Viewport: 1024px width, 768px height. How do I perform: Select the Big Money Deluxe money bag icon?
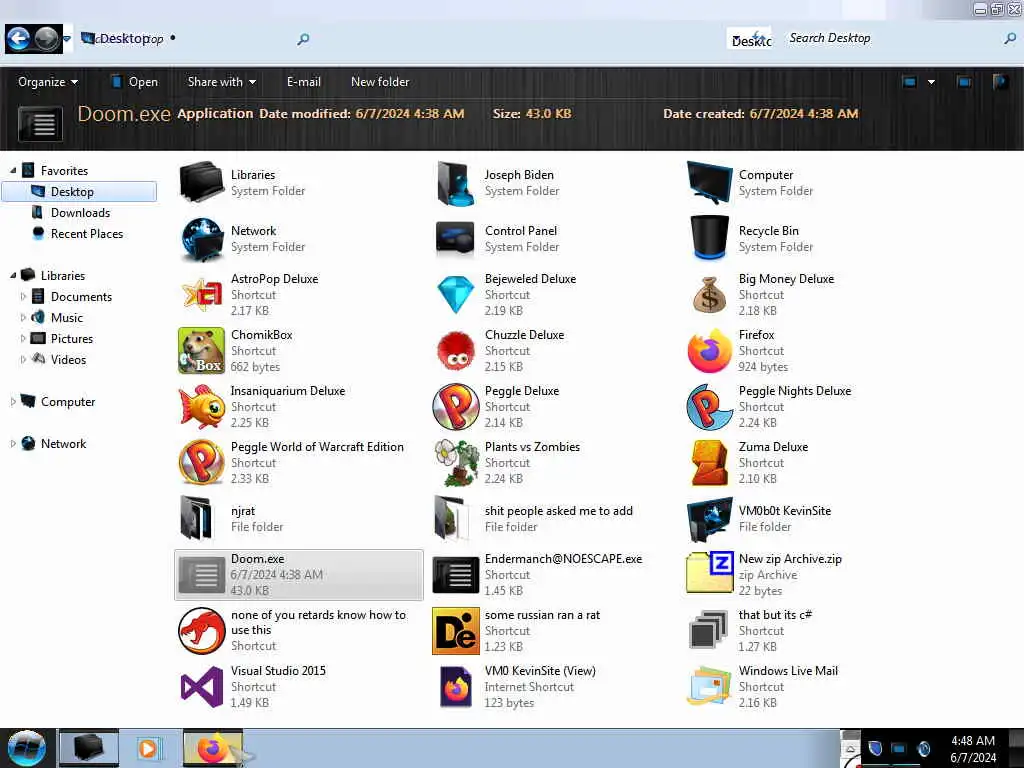pos(709,295)
